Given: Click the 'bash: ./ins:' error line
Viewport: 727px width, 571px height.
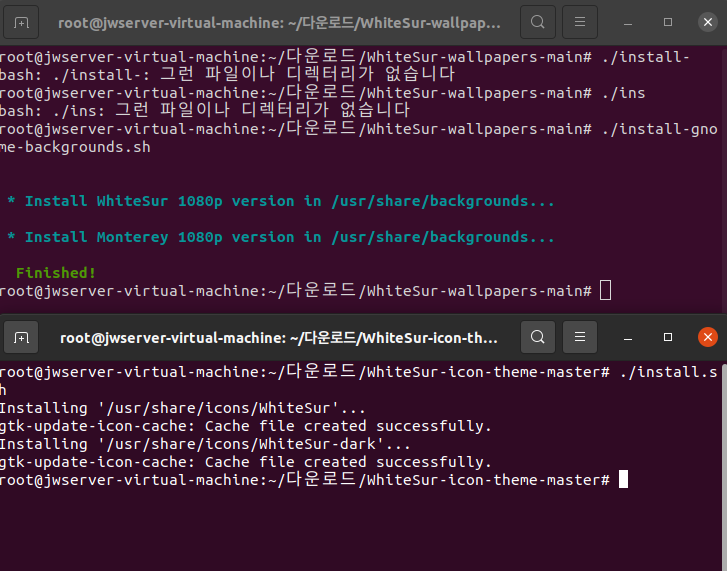Looking at the screenshot, I should tap(205, 111).
